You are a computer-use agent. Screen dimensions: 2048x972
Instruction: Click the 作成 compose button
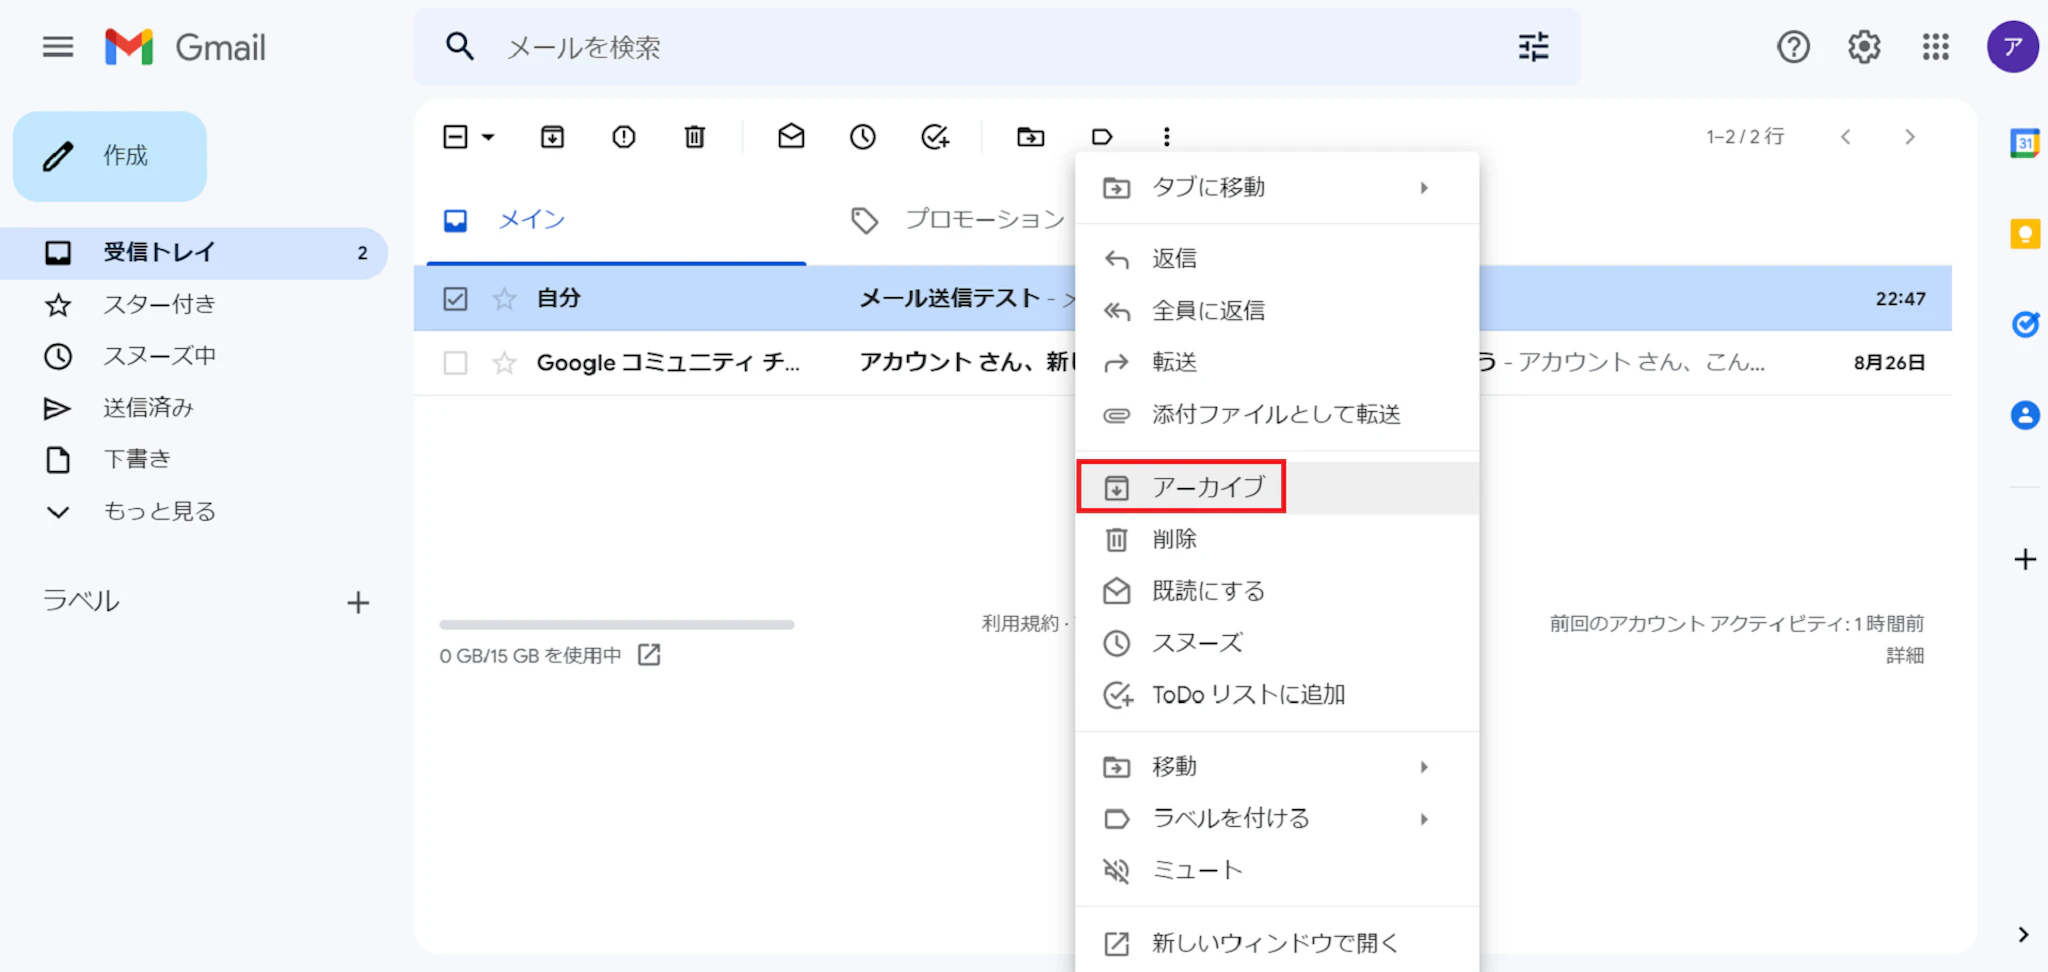(x=110, y=156)
